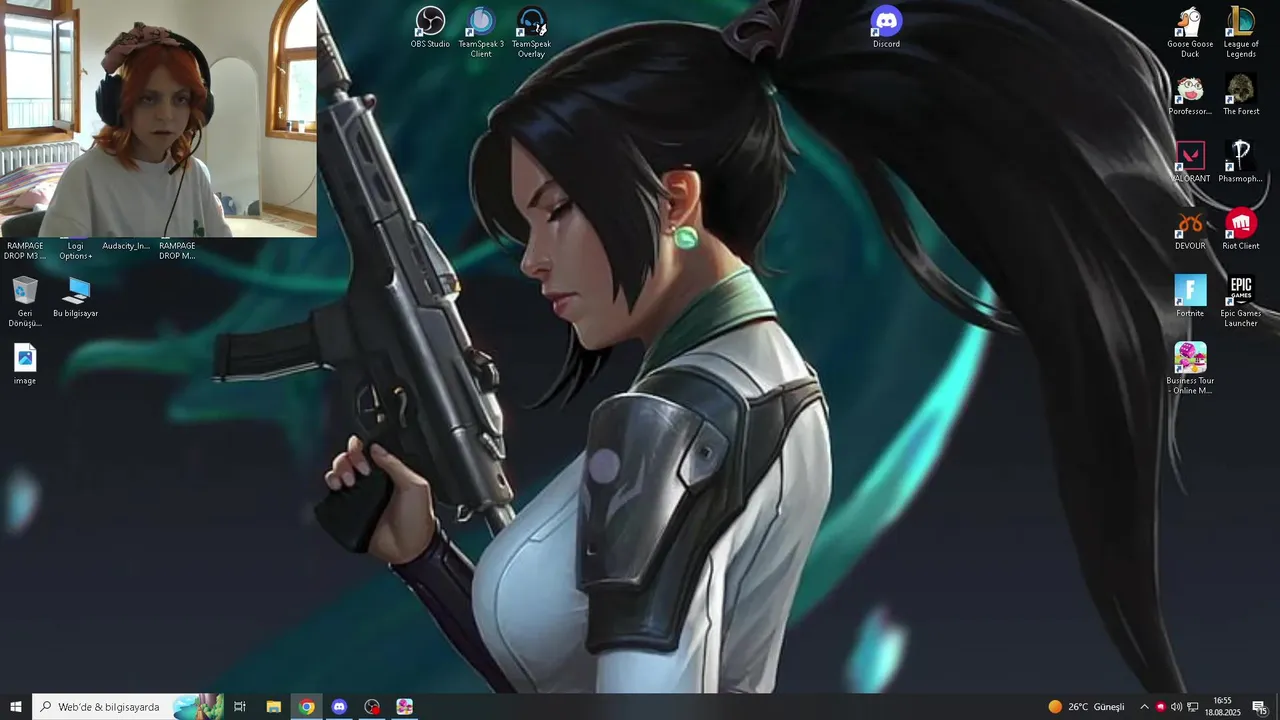Select the Epic Games Launcher icon
Screen dimensions: 1280x720
point(1241,300)
